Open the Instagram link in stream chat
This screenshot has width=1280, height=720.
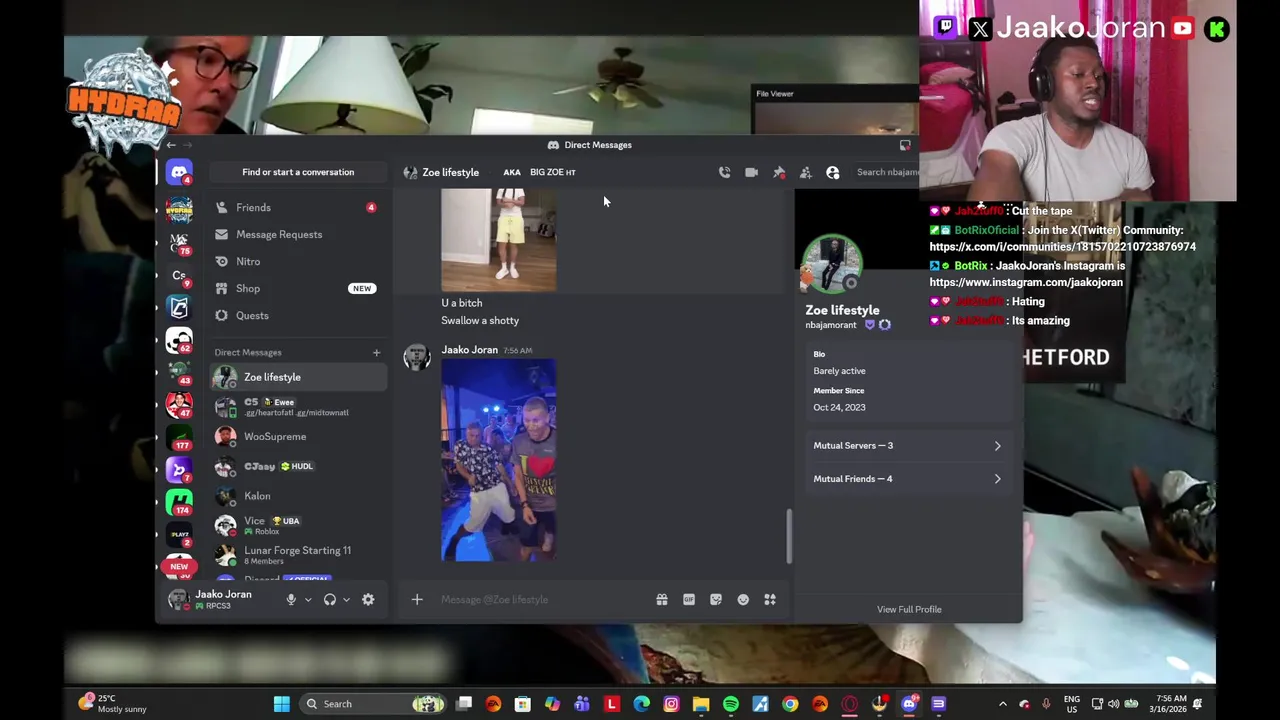coord(1026,283)
